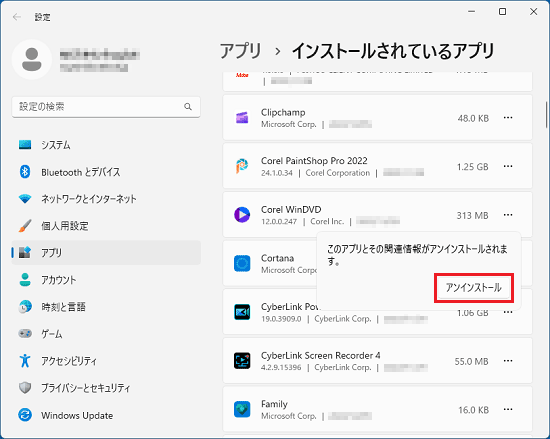Click the version 24.1.0.34 text
550x439 pixels.
coord(276,173)
